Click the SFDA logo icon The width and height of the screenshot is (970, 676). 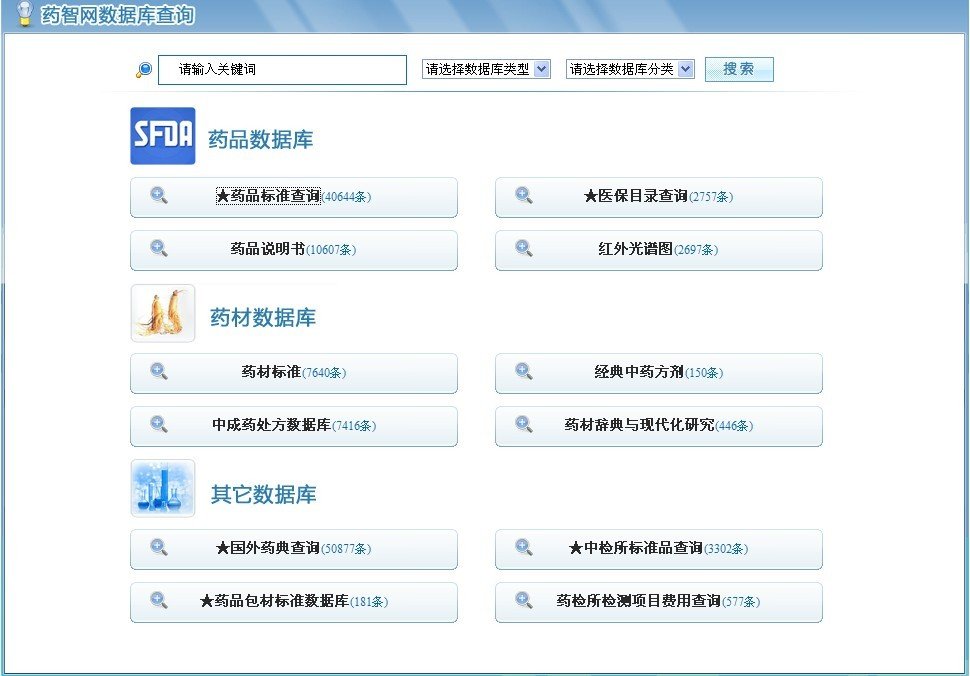coord(163,134)
